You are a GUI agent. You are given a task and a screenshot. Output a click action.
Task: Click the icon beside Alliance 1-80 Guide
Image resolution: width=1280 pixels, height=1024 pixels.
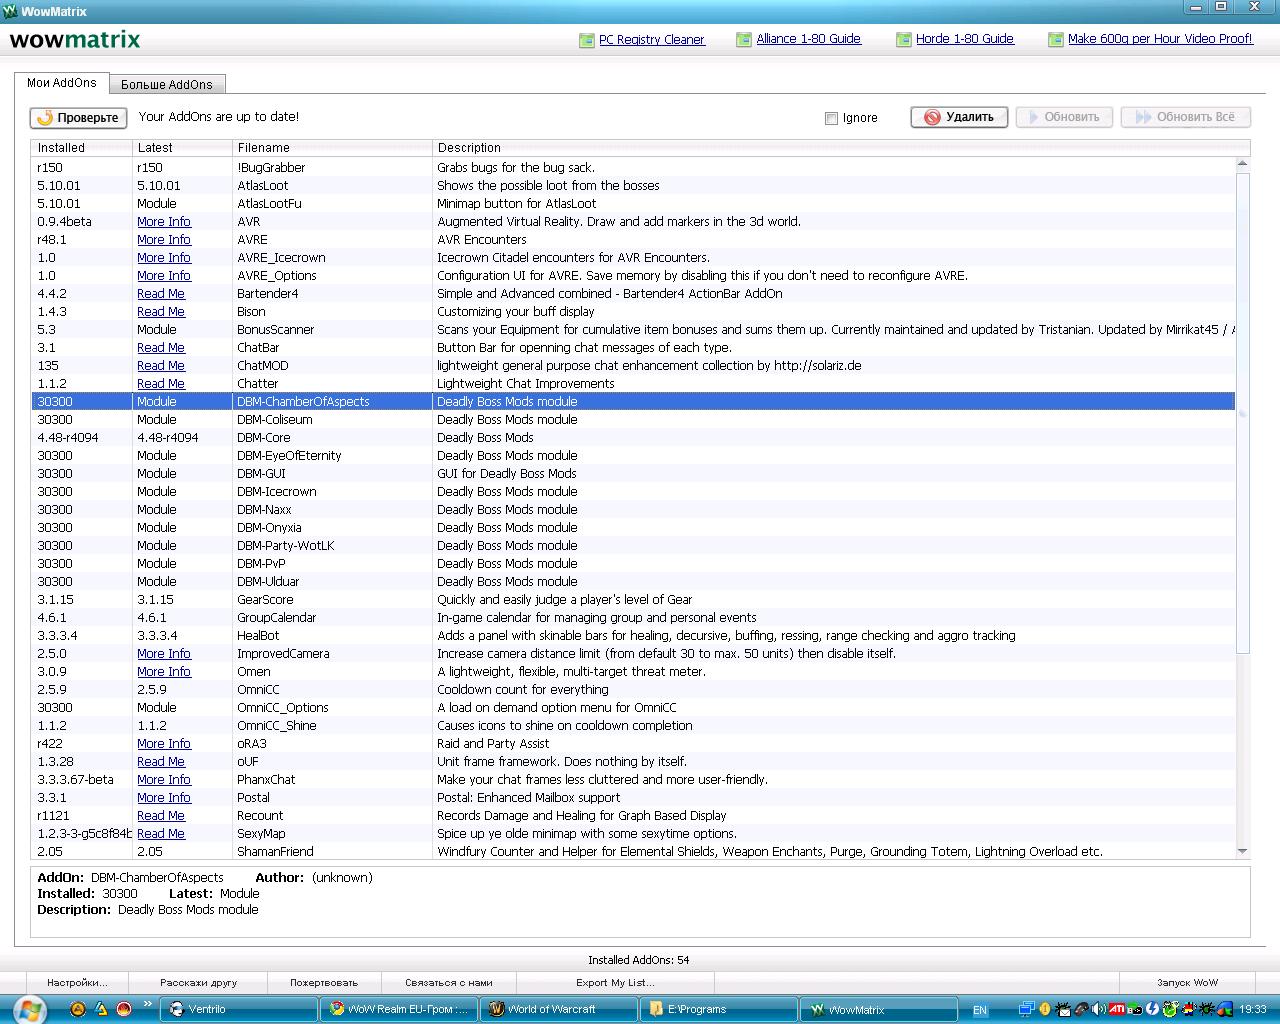click(743, 40)
